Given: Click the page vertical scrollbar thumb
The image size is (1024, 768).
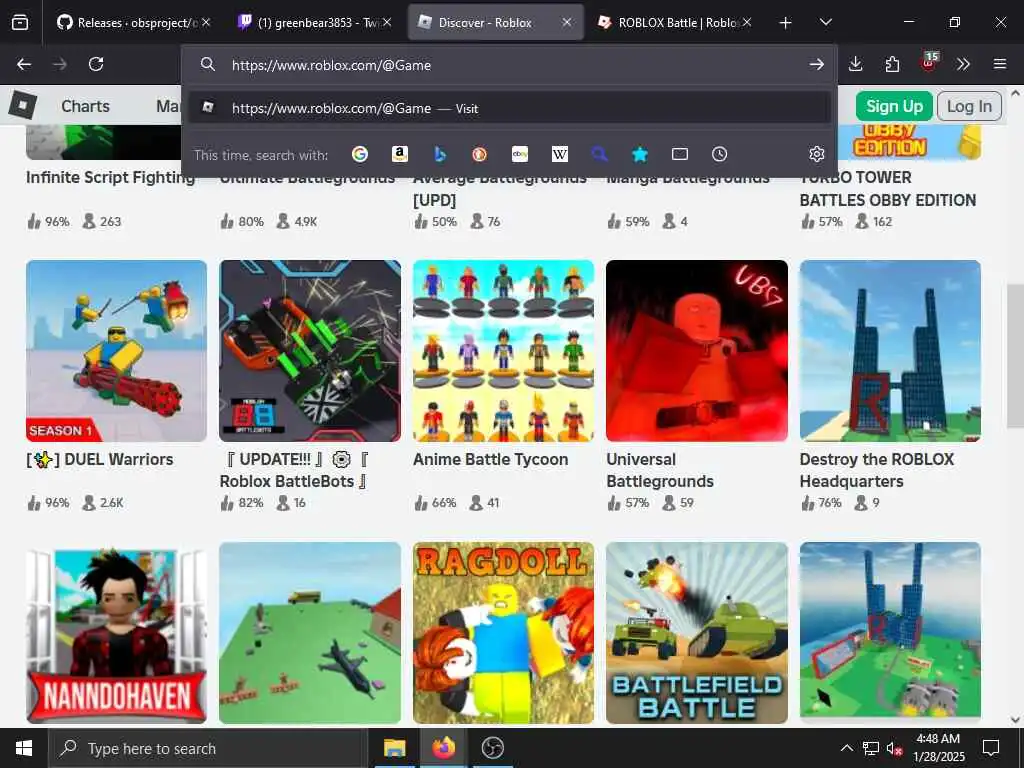Looking at the screenshot, I should (x=1015, y=356).
